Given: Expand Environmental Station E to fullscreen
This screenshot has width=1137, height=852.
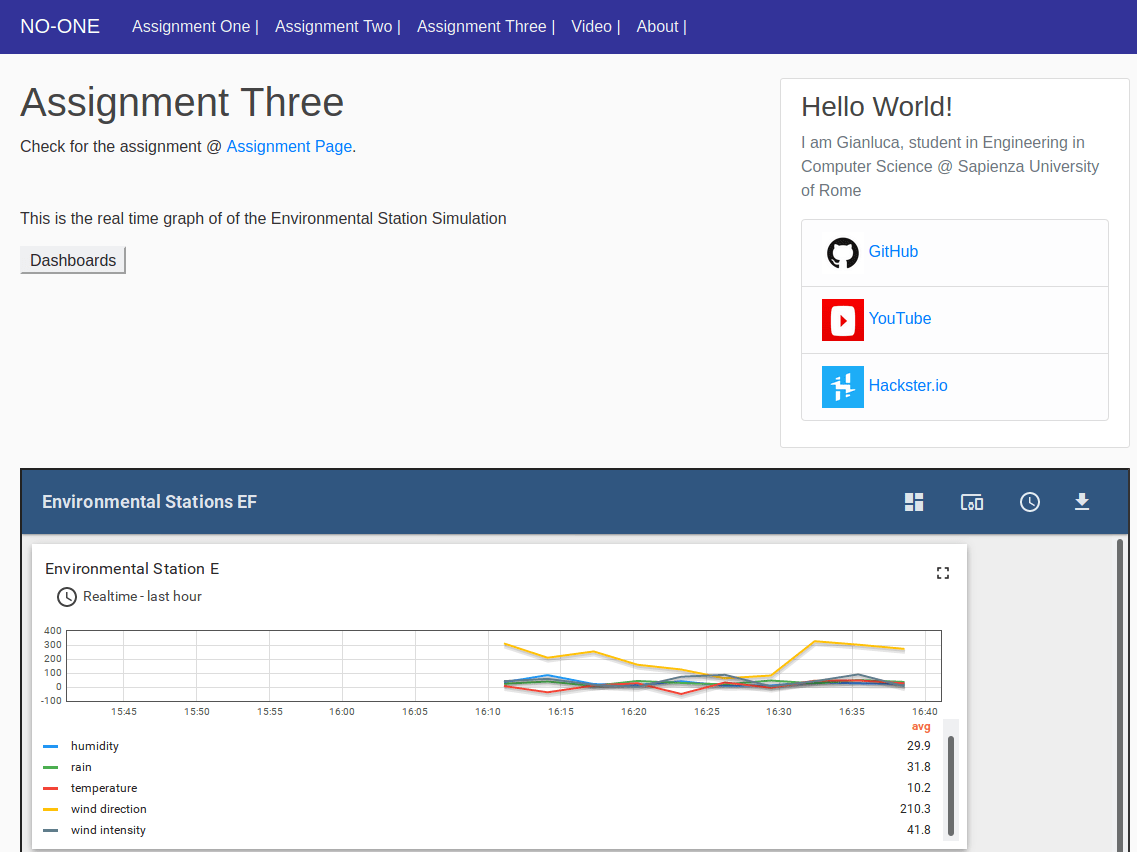Looking at the screenshot, I should [x=942, y=572].
